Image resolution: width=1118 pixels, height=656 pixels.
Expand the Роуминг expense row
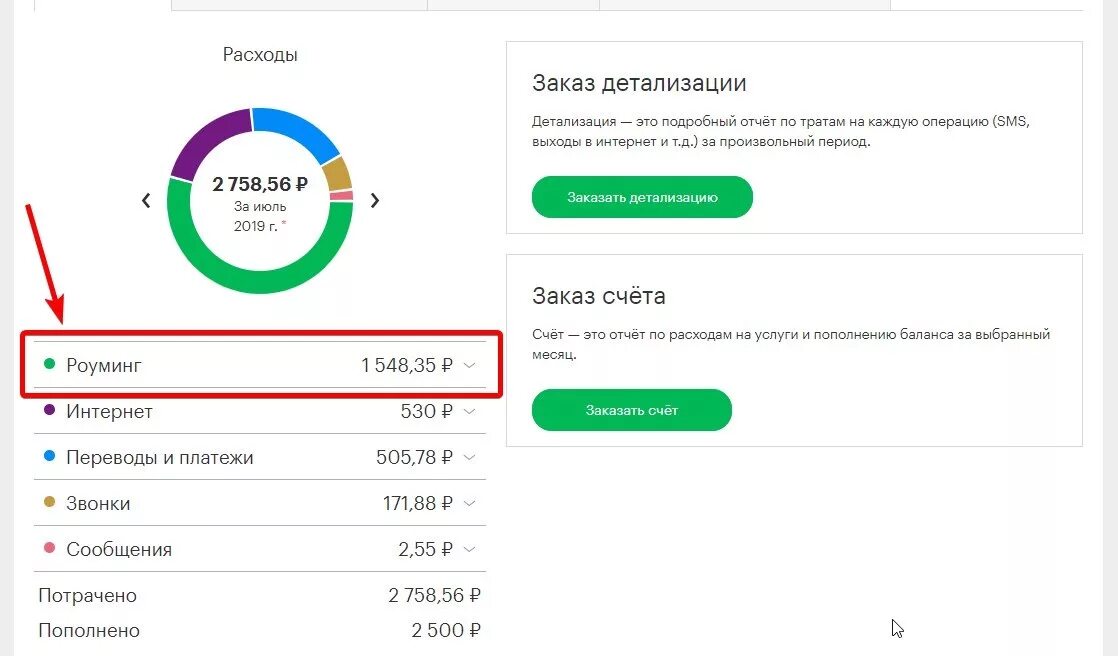[470, 366]
